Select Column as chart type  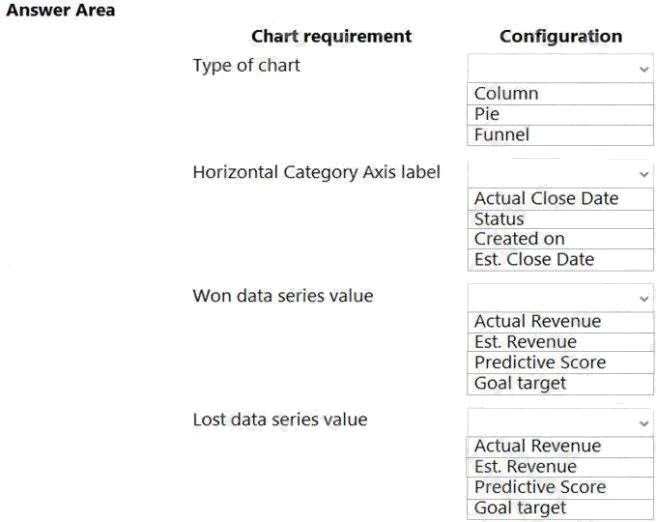point(506,94)
